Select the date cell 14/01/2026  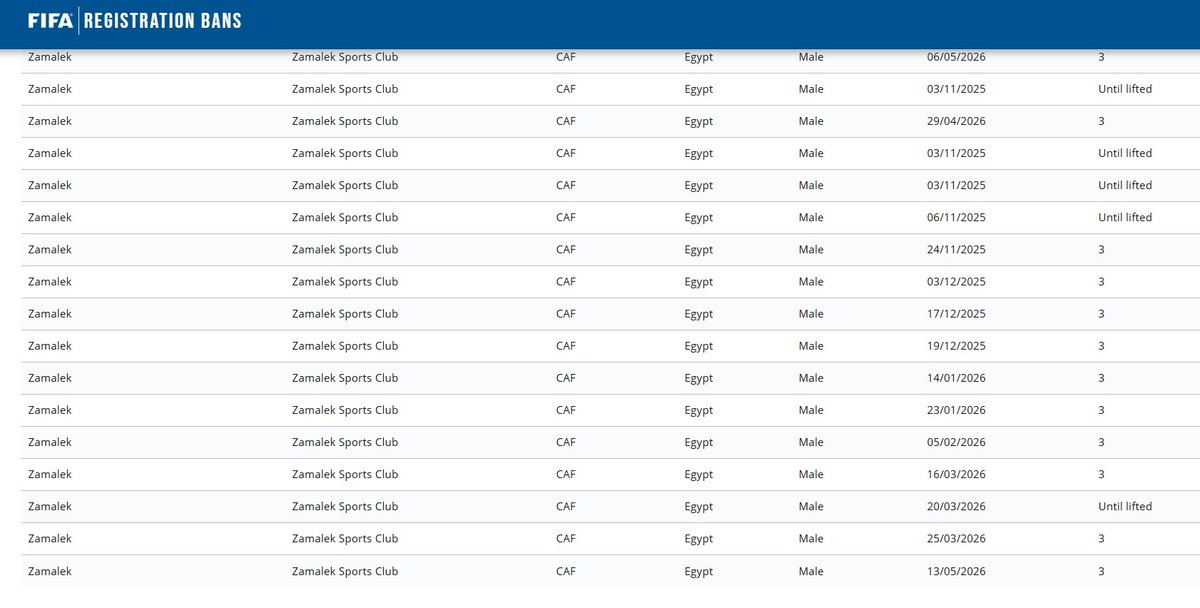click(956, 377)
